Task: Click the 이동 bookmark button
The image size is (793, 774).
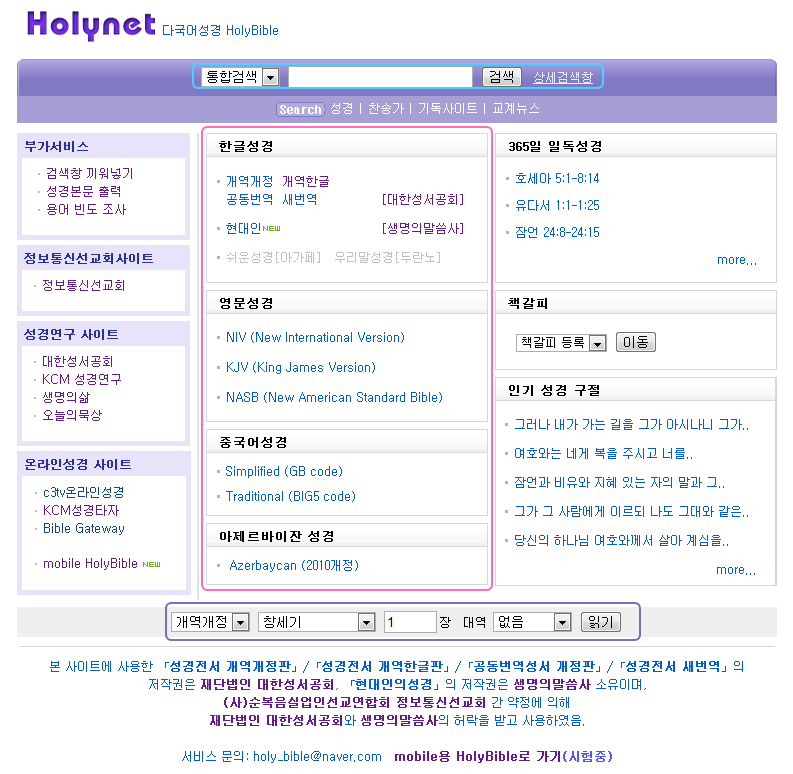Action: tap(636, 342)
